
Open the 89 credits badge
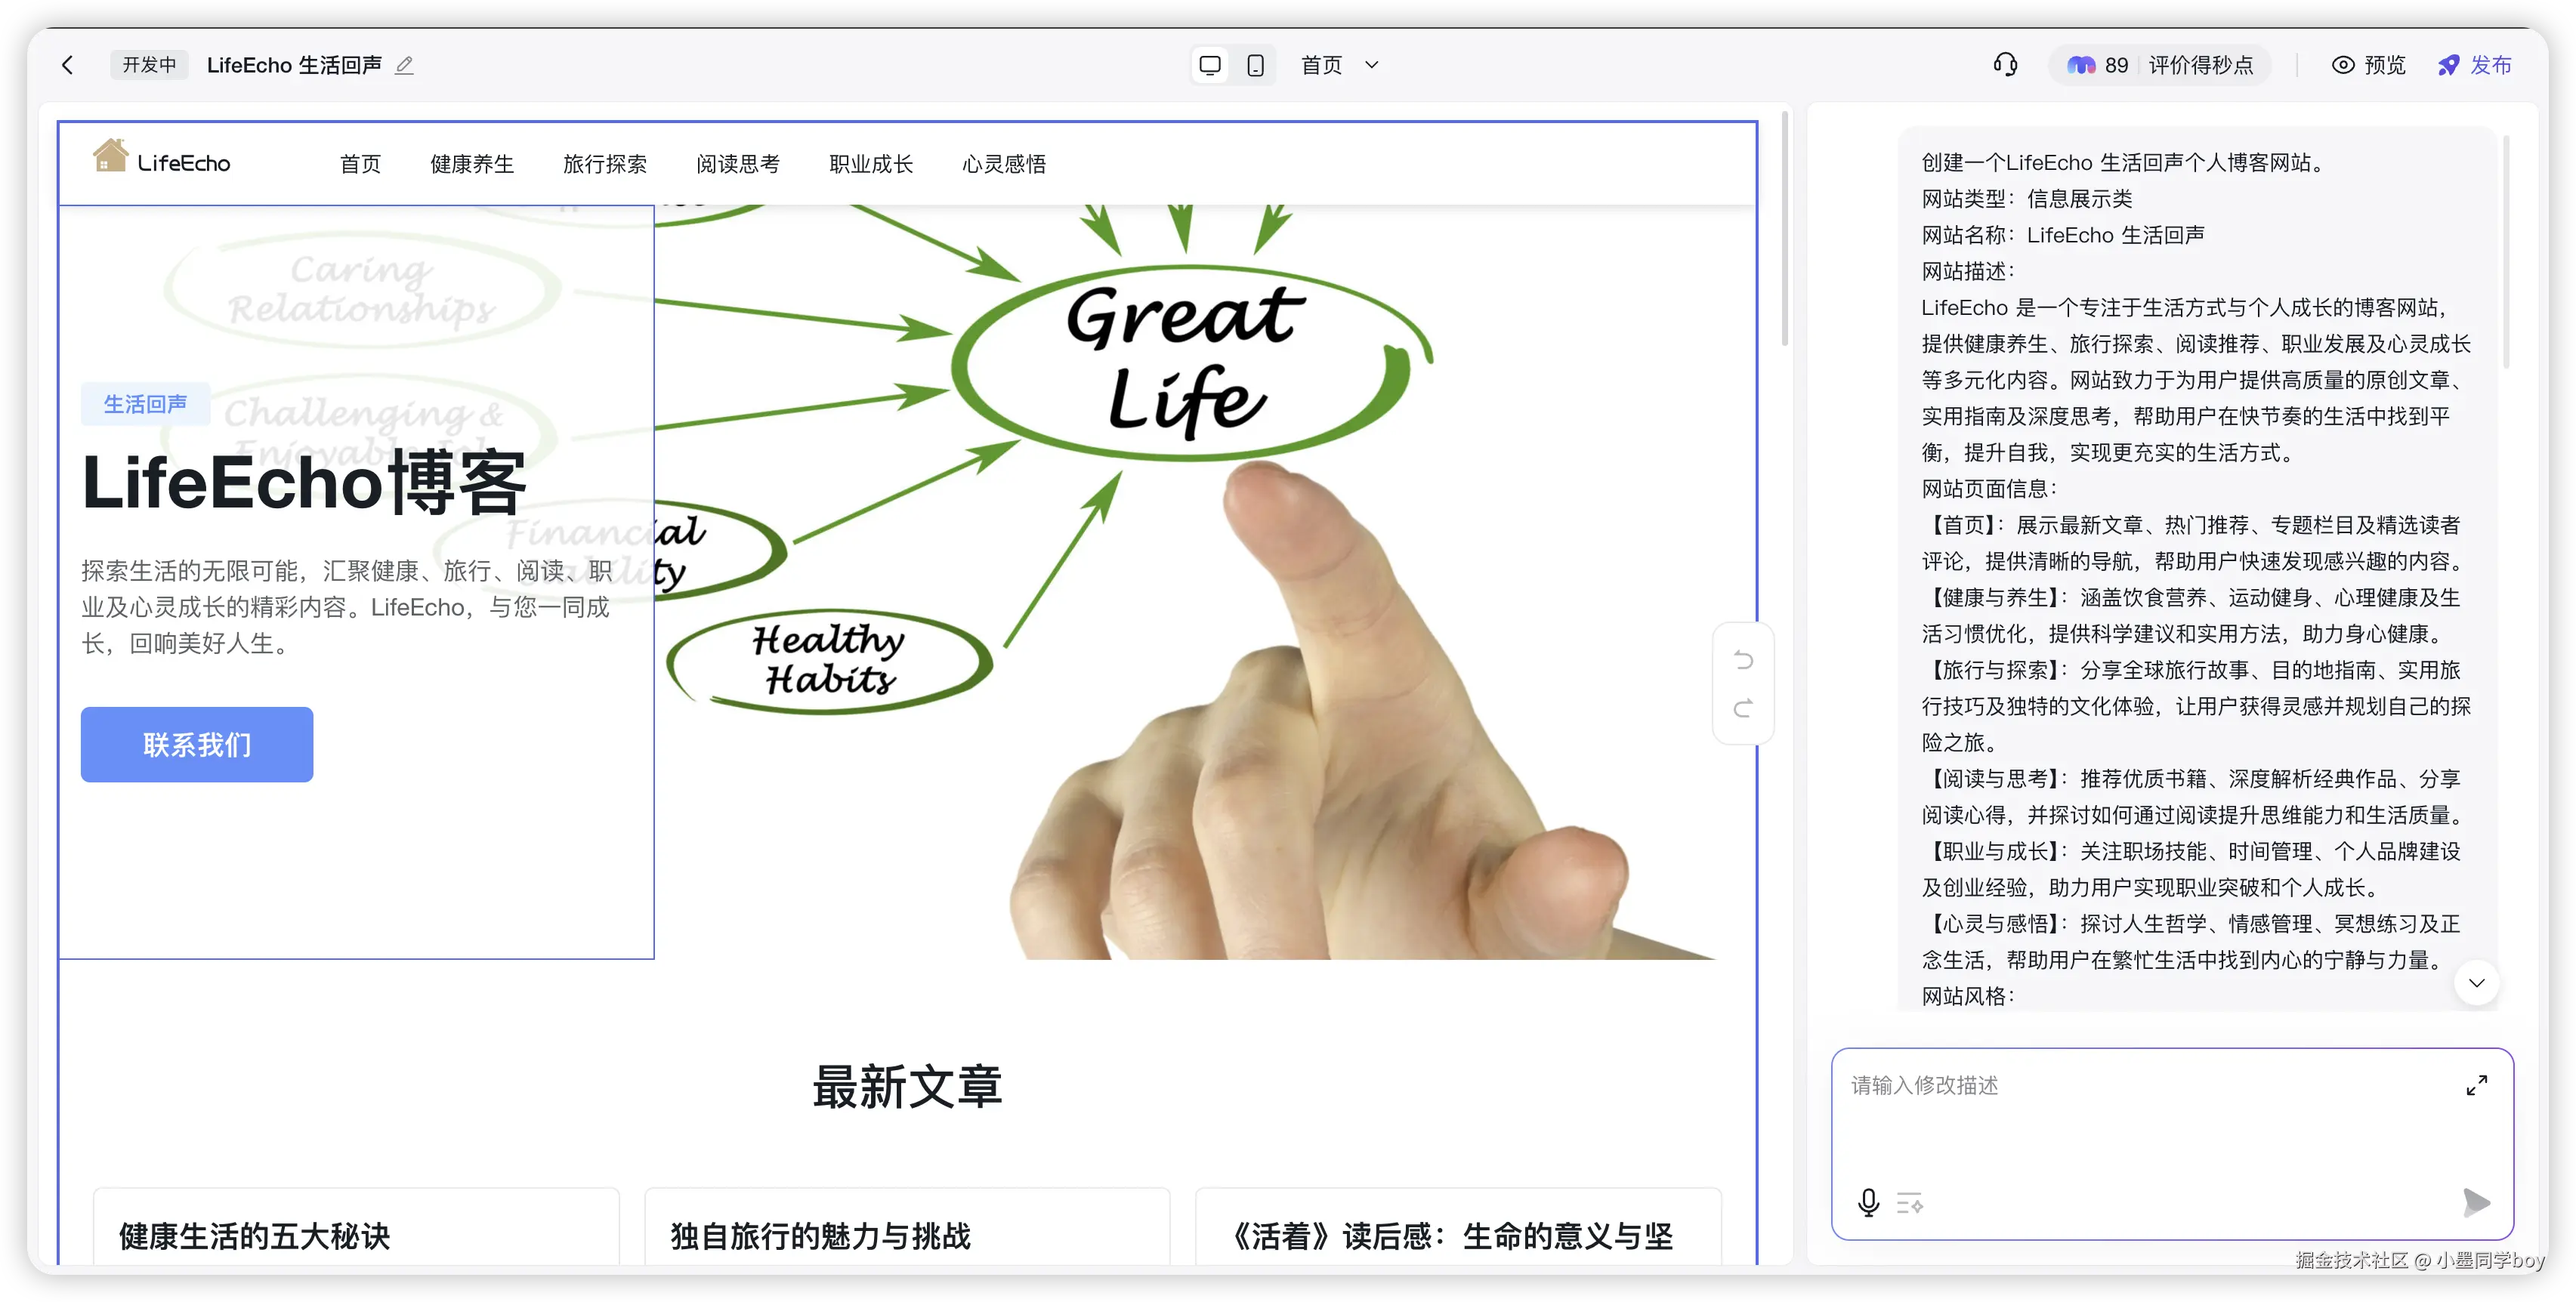(x=2097, y=65)
